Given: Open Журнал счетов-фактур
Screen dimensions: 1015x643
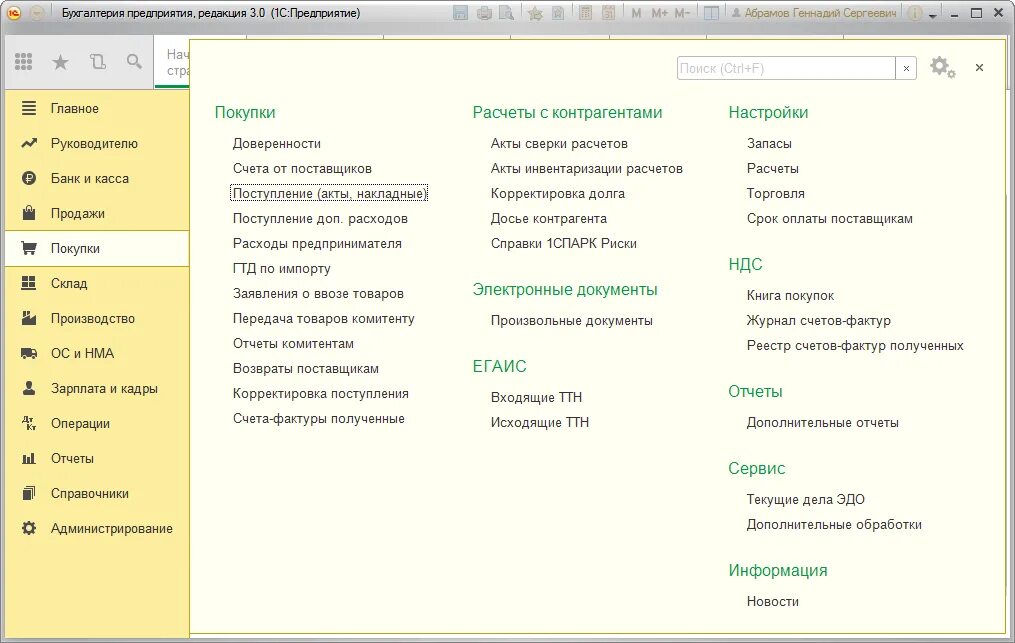Looking at the screenshot, I should (818, 320).
